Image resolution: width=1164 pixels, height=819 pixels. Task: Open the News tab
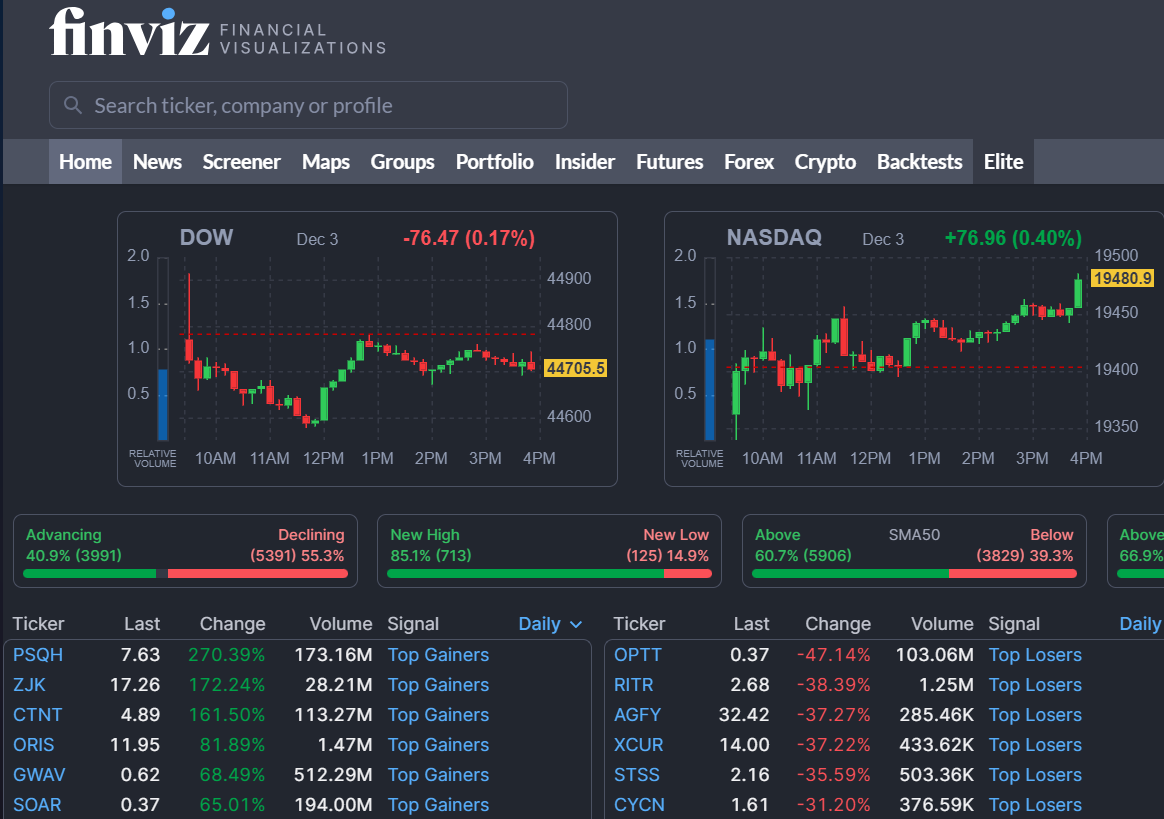157,161
